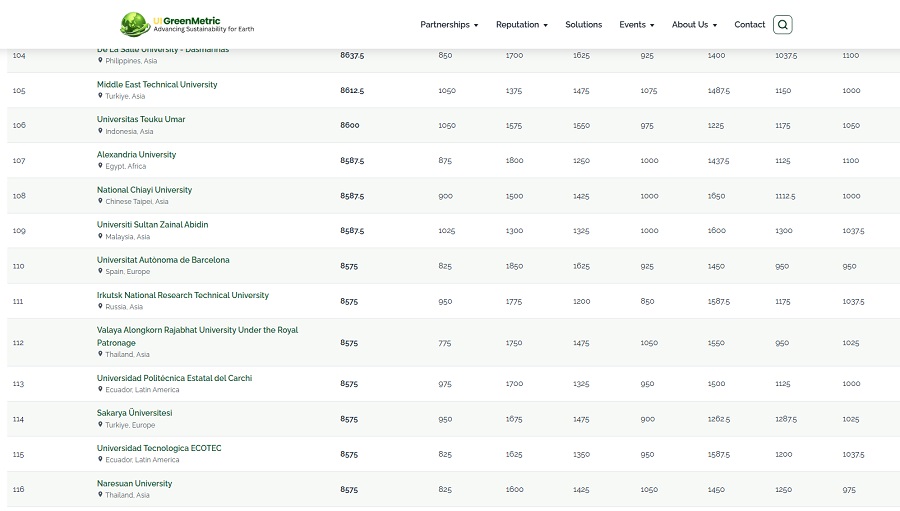Select rank number 113

point(18,384)
